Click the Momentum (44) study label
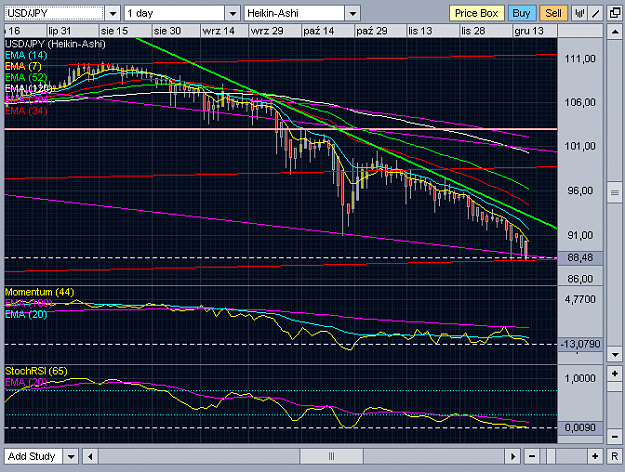Image resolution: width=625 pixels, height=472 pixels. [39, 292]
